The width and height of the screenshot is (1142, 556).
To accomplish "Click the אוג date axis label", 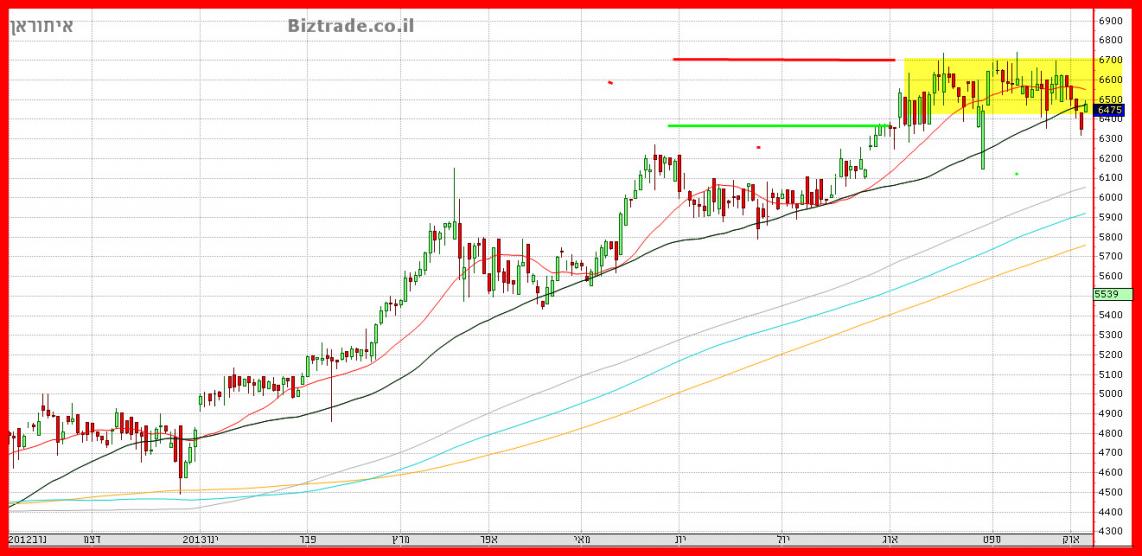I will tap(890, 539).
